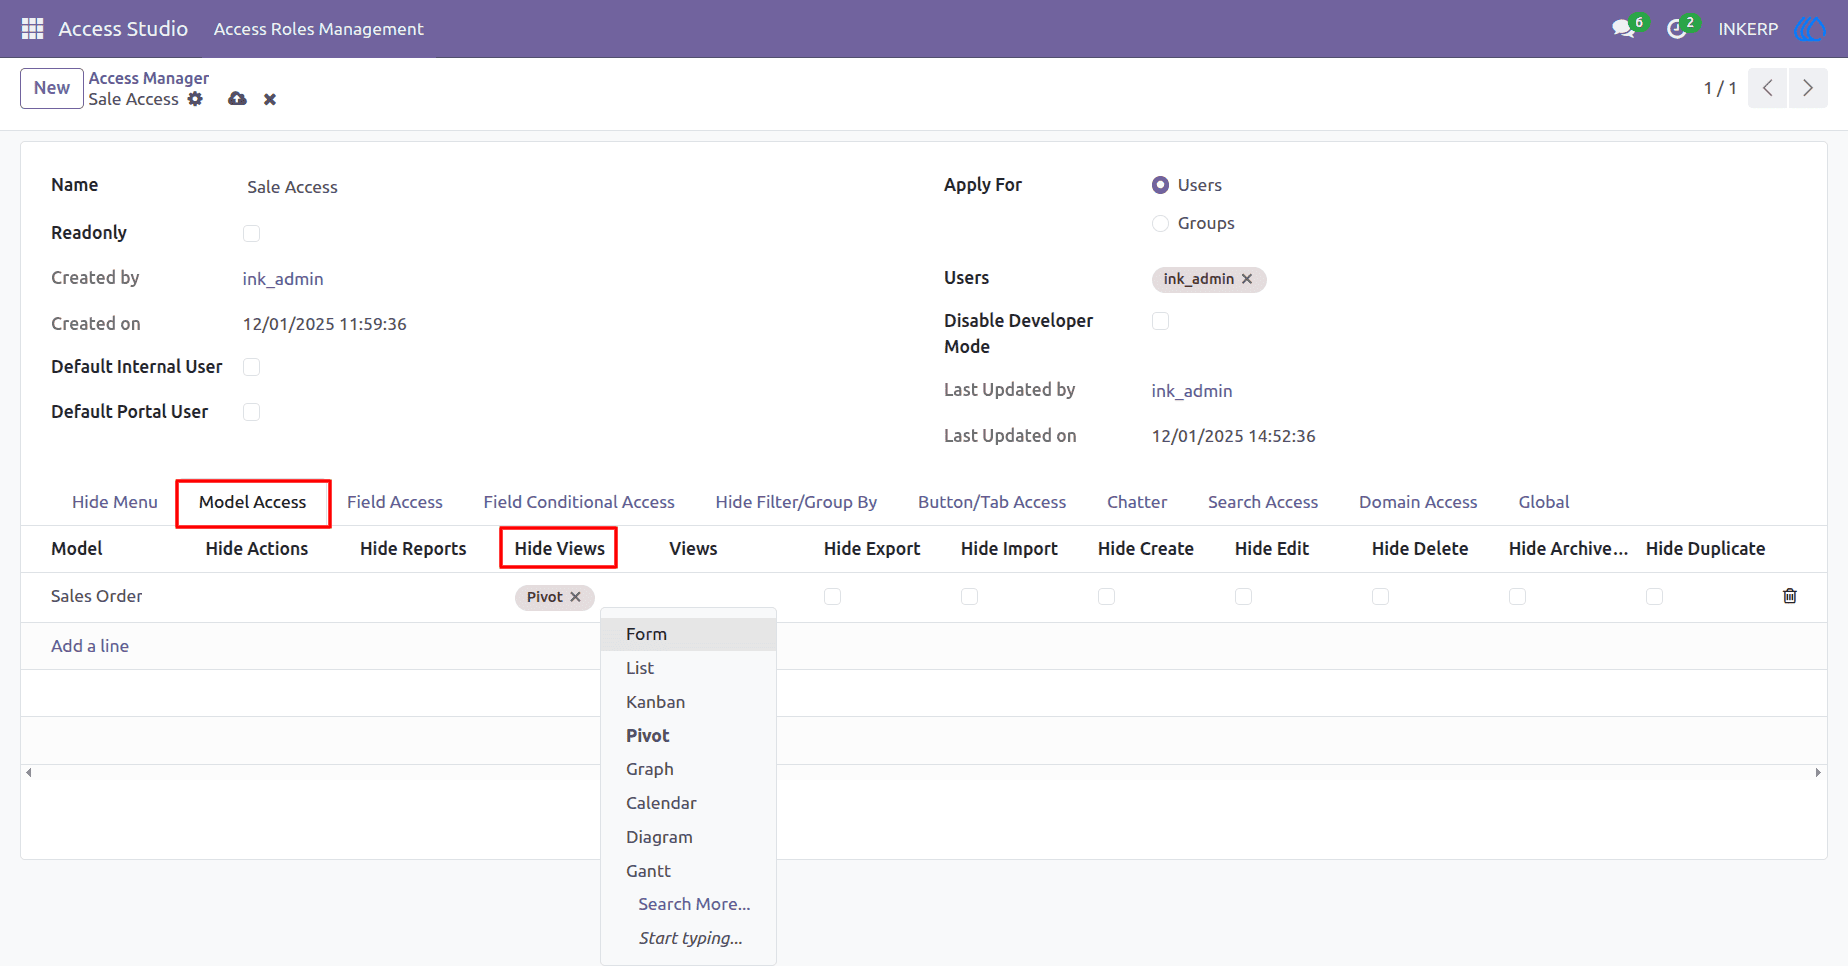Image resolution: width=1848 pixels, height=966 pixels.
Task: Go to the next record arrow
Action: (x=1808, y=88)
